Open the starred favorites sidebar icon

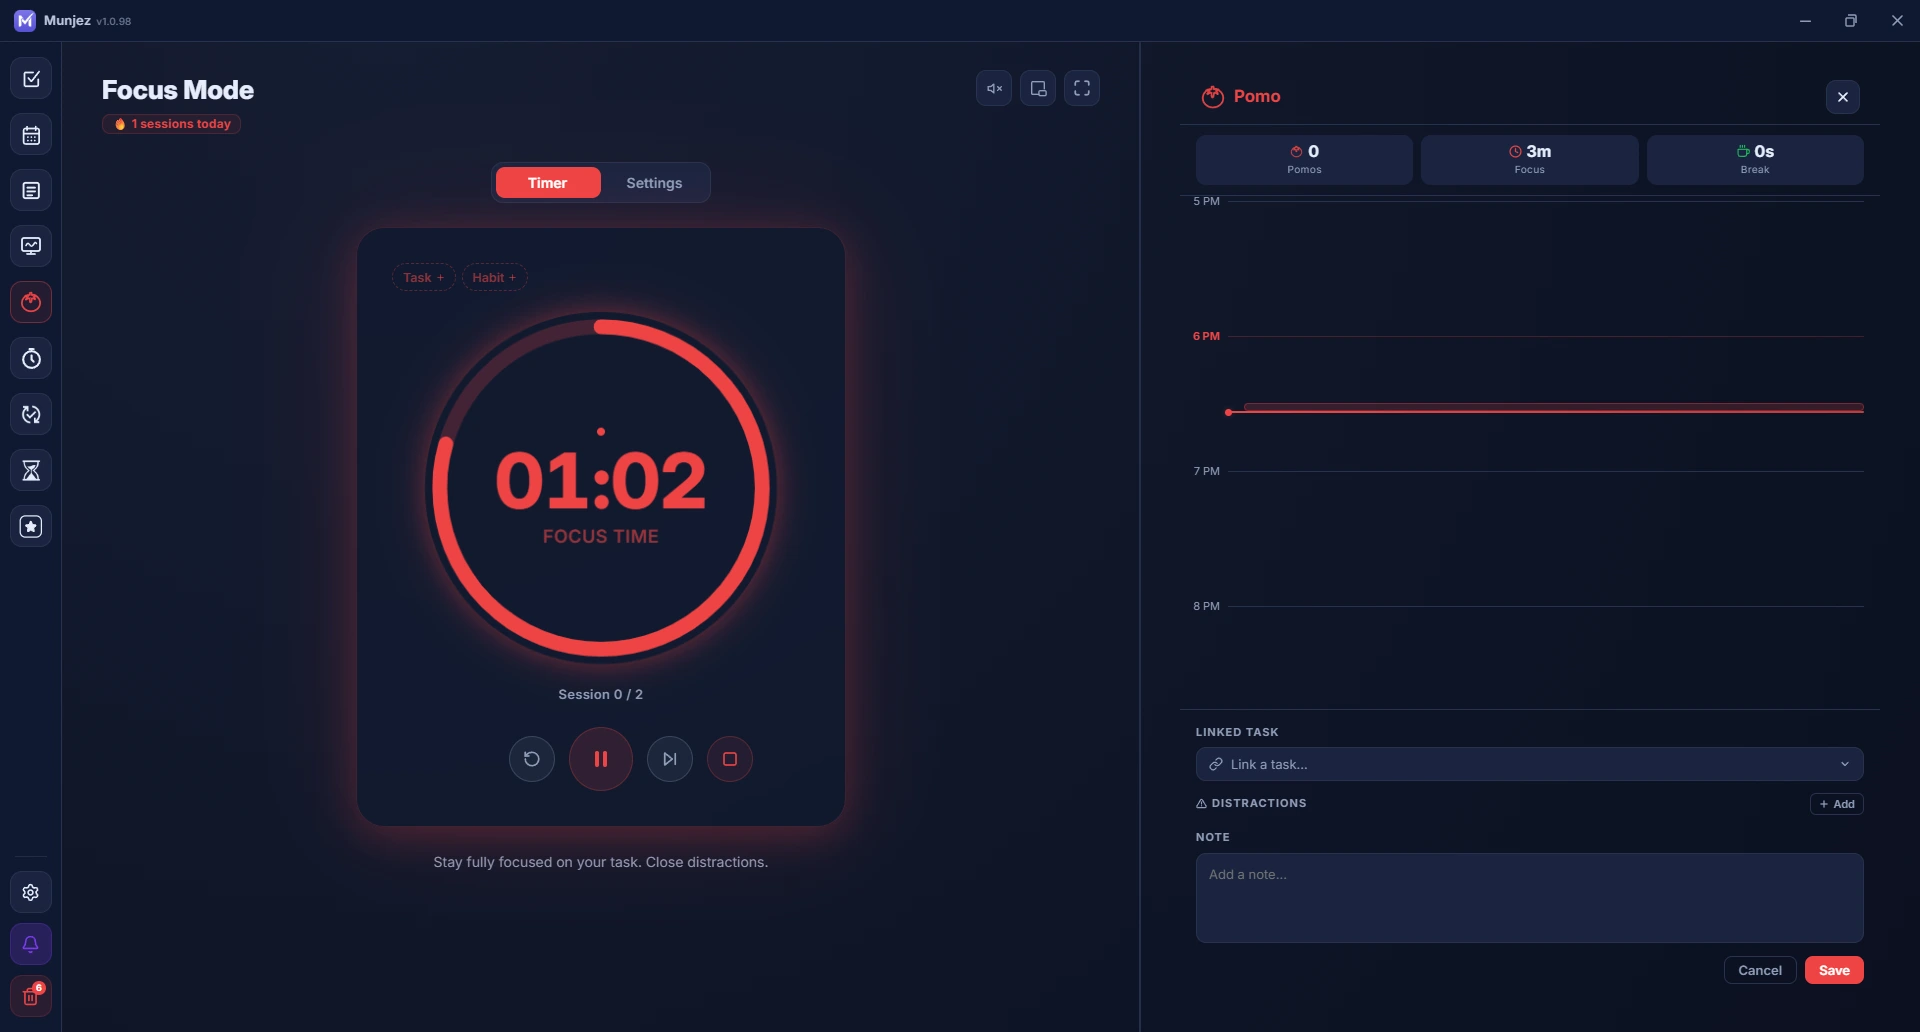(x=31, y=526)
